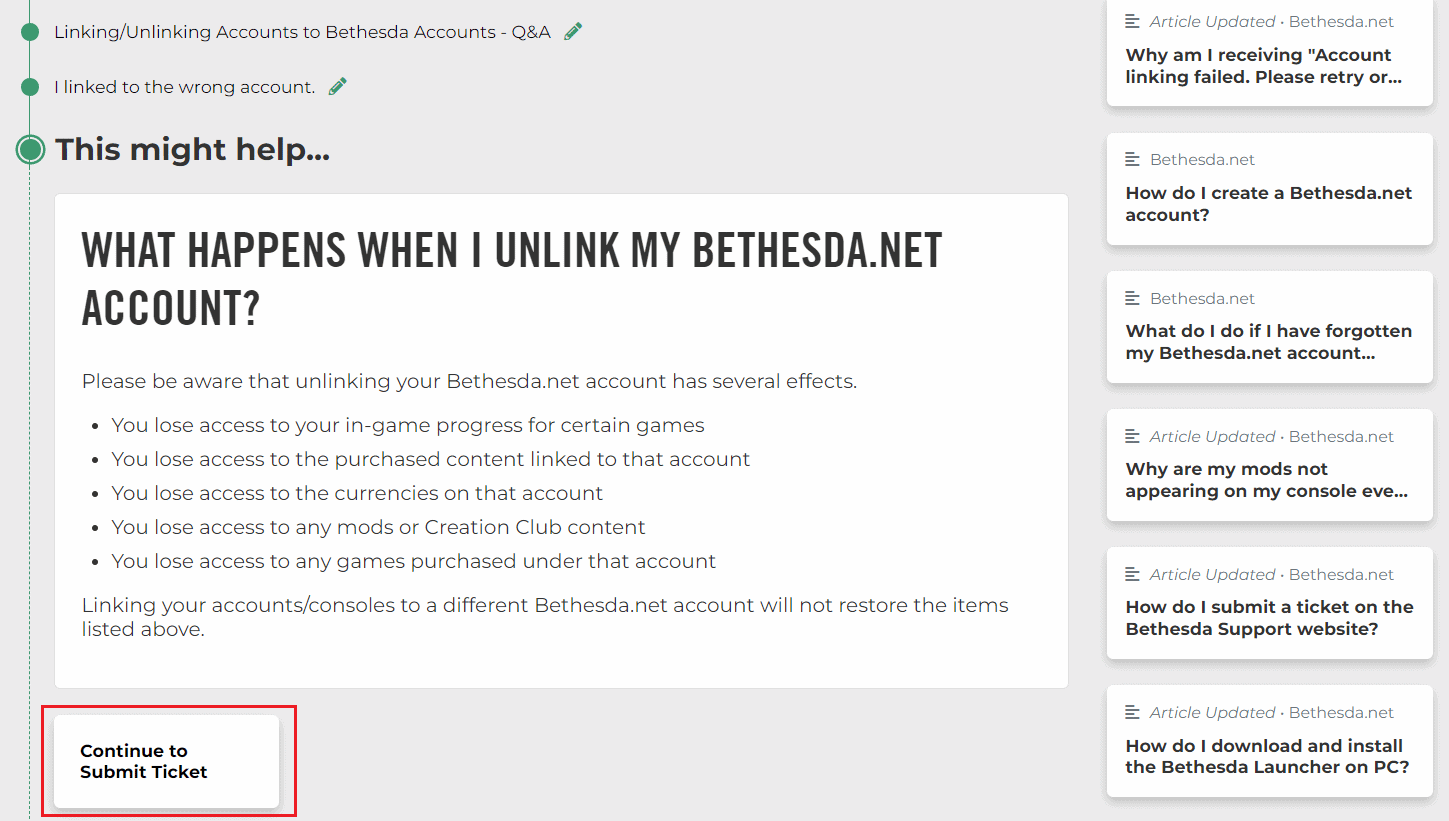Edit the "Linking/Unlinking Accounts" question
The height and width of the screenshot is (821, 1449).
point(571,31)
